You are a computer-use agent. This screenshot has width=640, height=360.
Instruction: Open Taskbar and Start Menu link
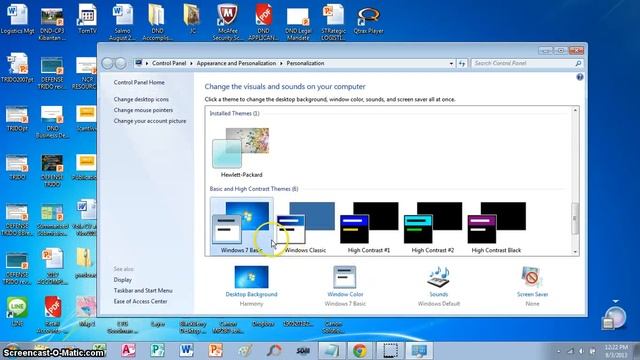pos(143,291)
